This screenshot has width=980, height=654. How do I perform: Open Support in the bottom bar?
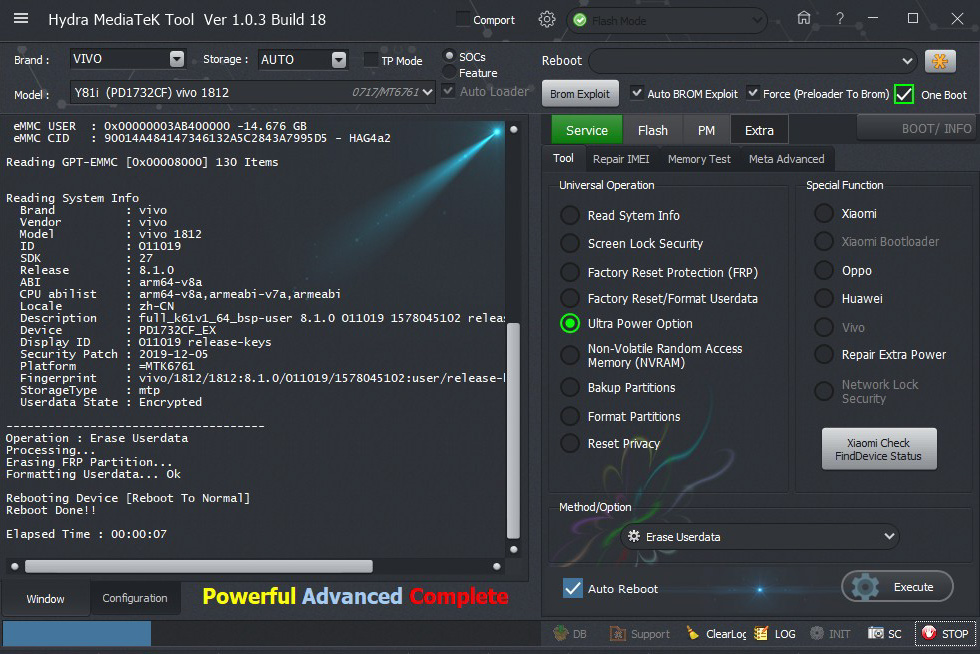point(640,634)
